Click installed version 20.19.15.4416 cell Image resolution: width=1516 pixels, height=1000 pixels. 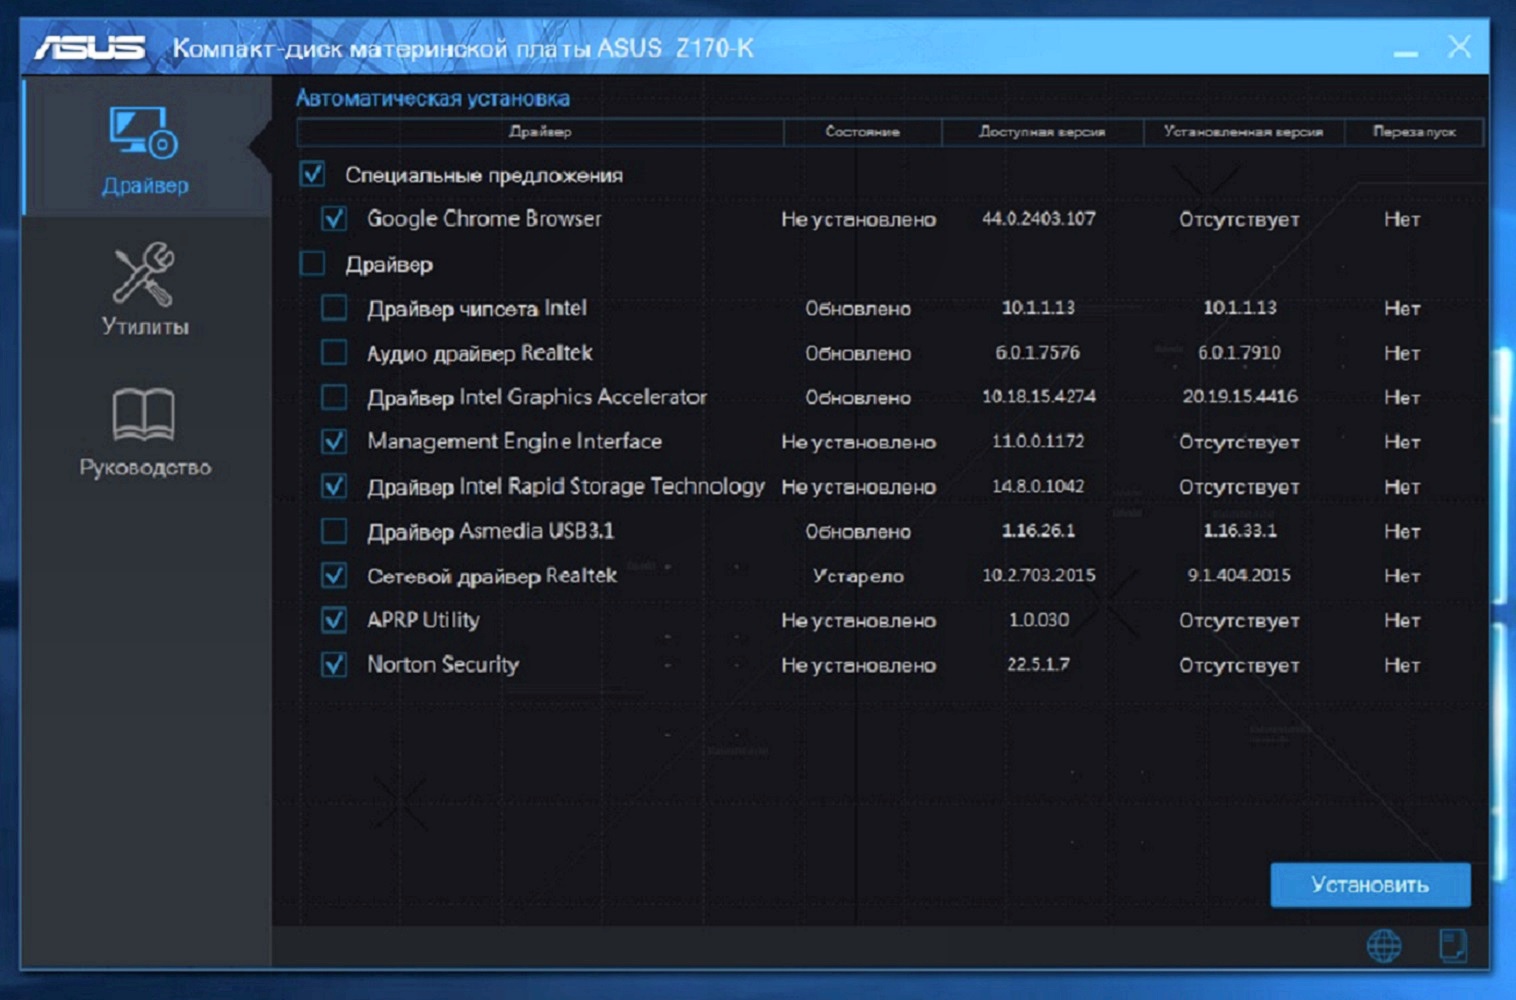[x=1240, y=396]
